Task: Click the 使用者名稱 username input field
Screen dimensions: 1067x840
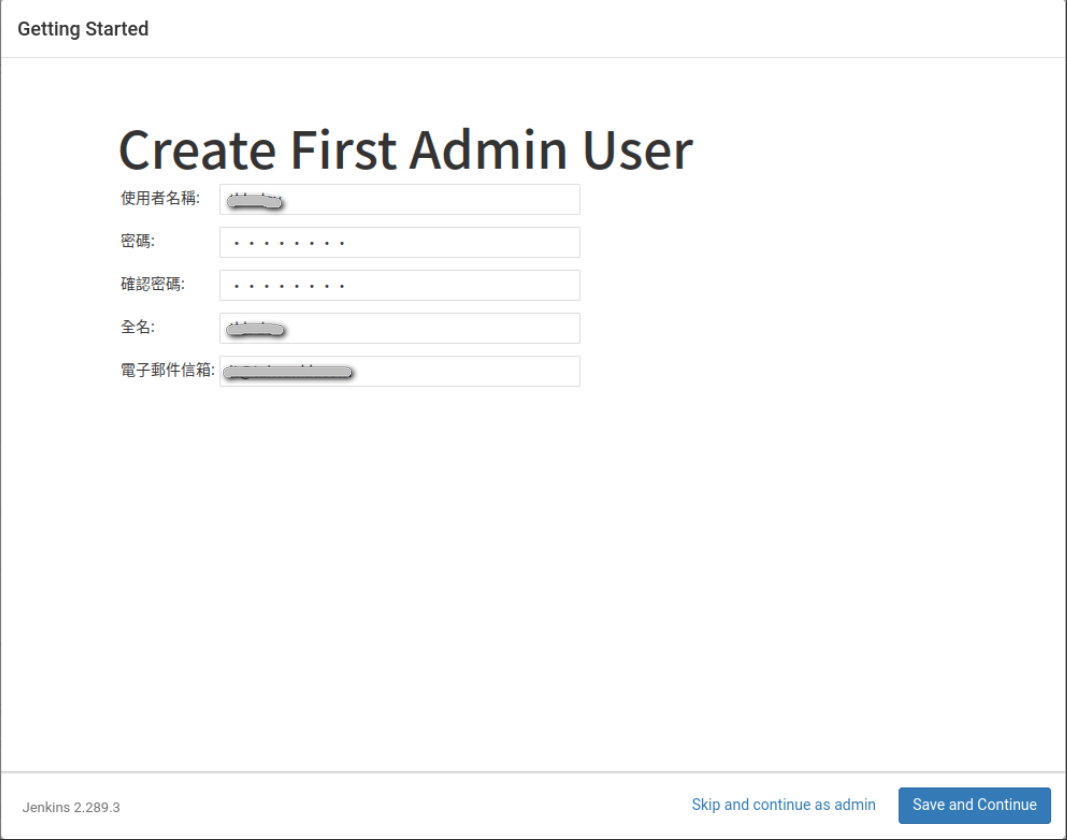Action: 400,199
